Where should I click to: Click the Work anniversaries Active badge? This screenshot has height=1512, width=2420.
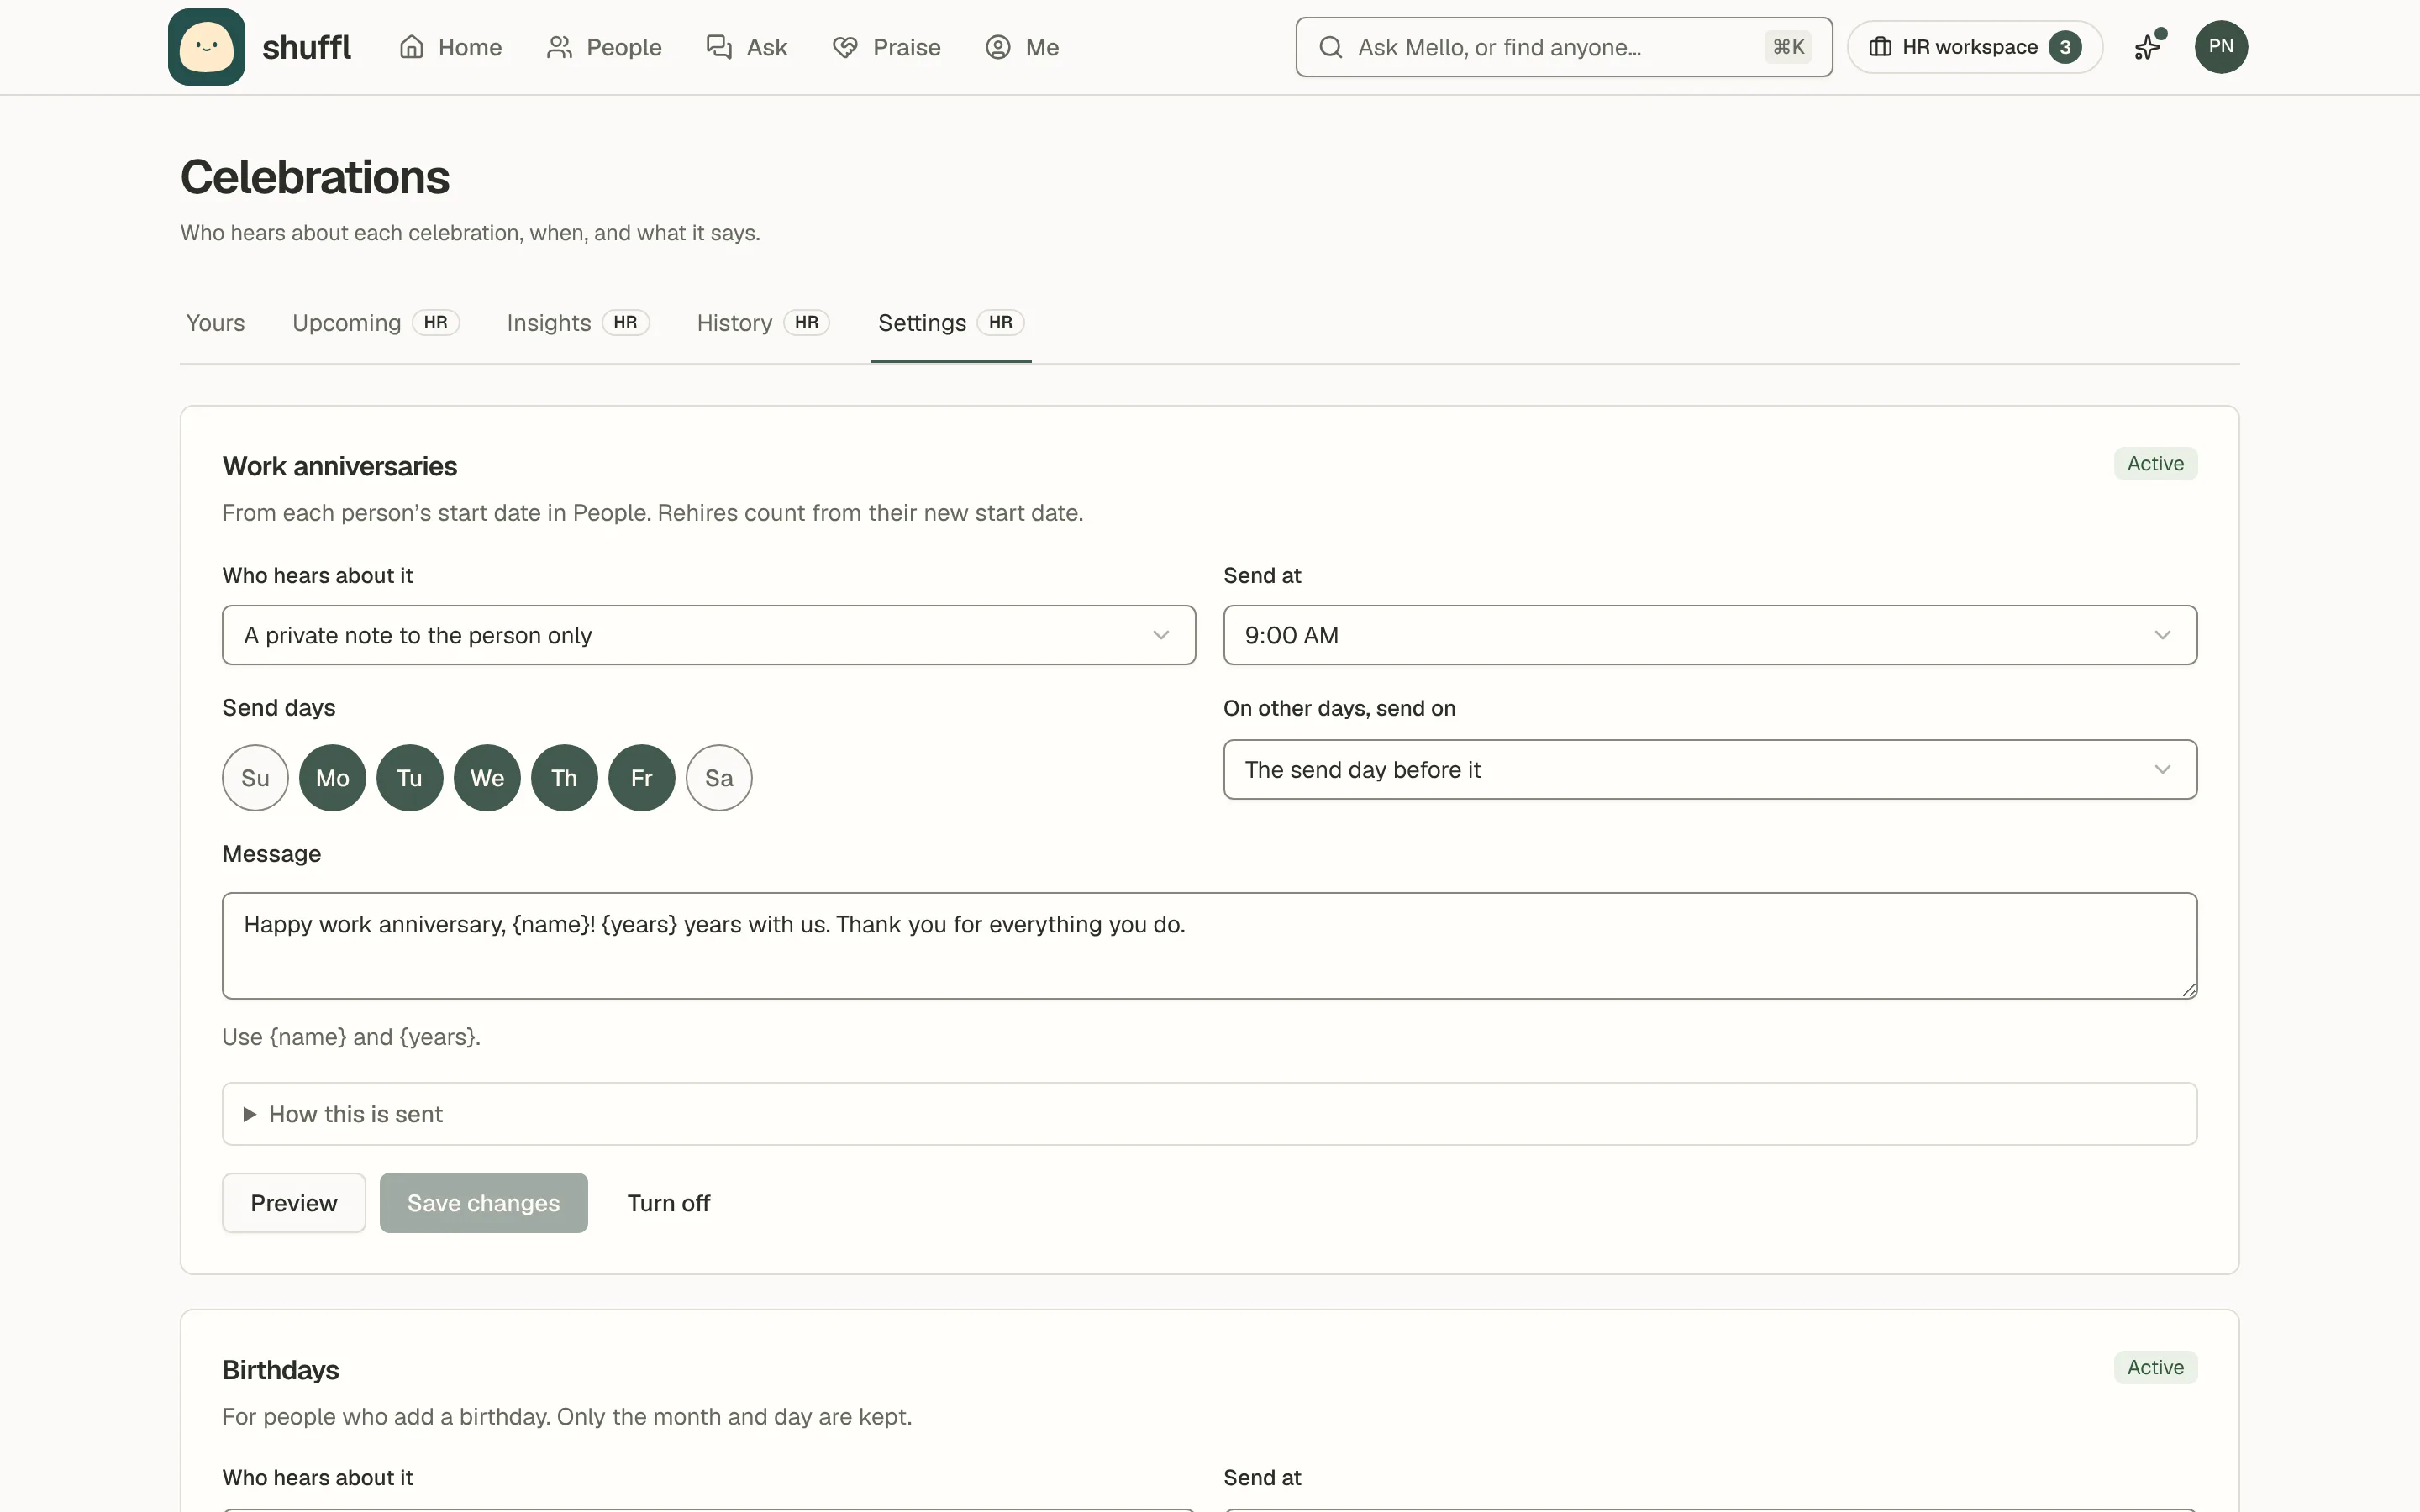coord(2155,464)
